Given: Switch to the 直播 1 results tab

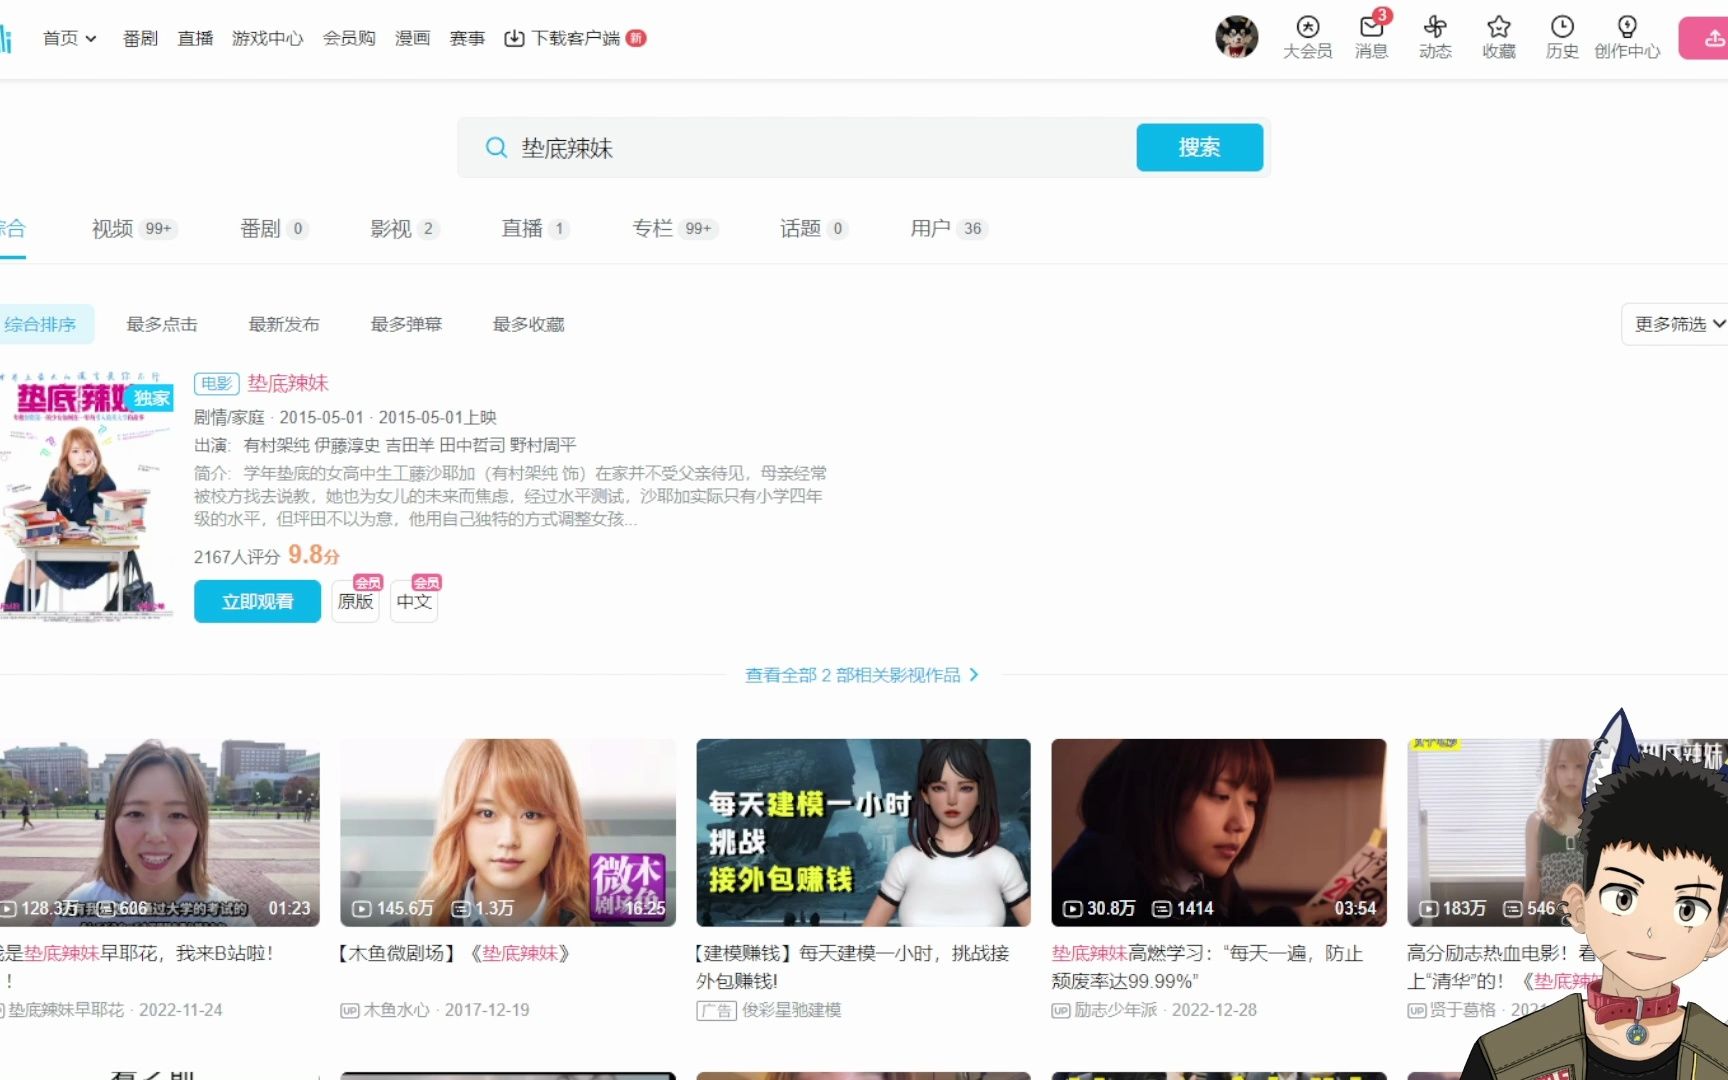Looking at the screenshot, I should click(535, 229).
